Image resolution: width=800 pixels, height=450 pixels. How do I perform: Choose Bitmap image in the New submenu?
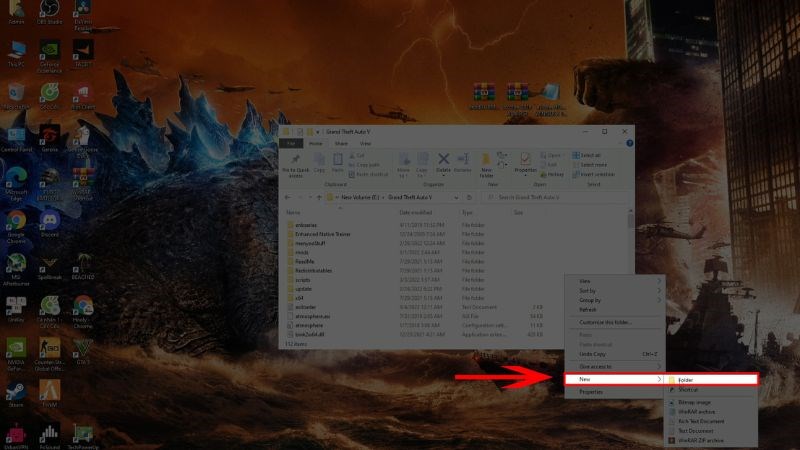coord(711,403)
